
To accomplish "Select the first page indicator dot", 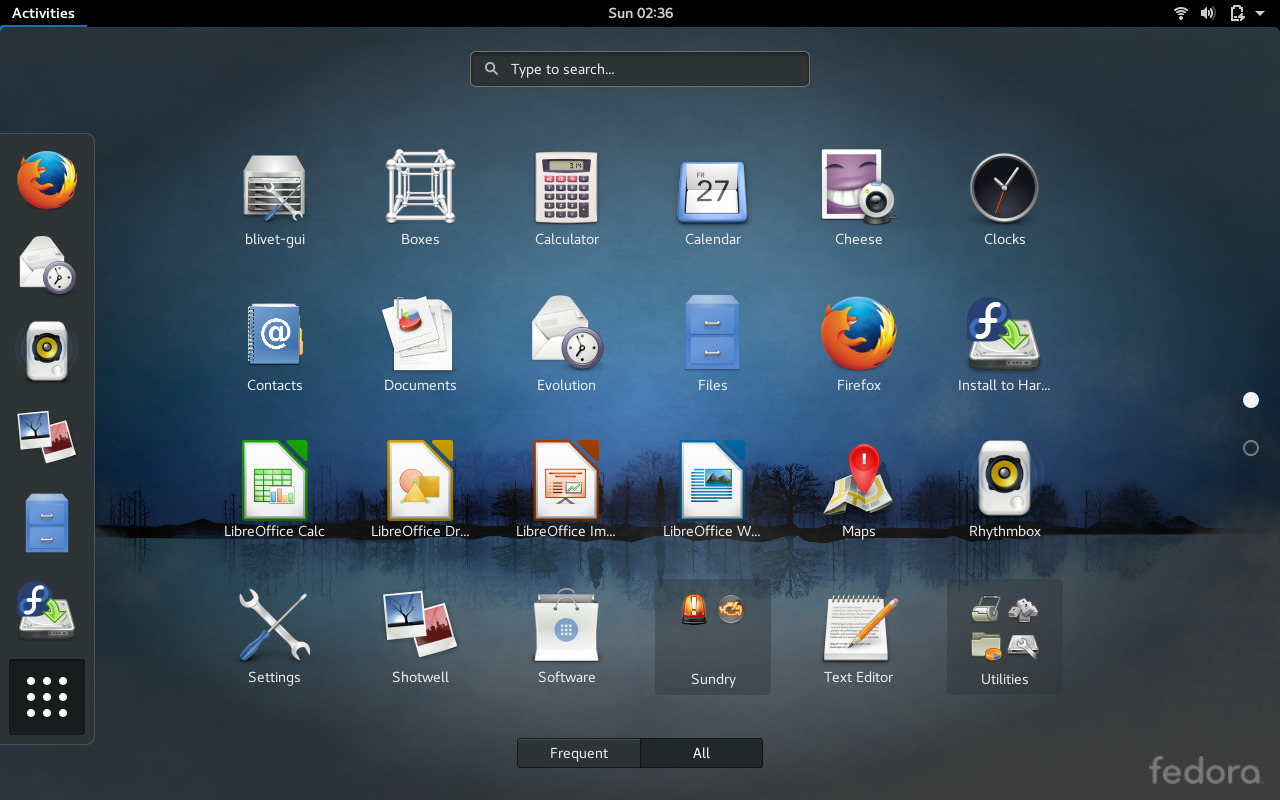I will point(1250,400).
